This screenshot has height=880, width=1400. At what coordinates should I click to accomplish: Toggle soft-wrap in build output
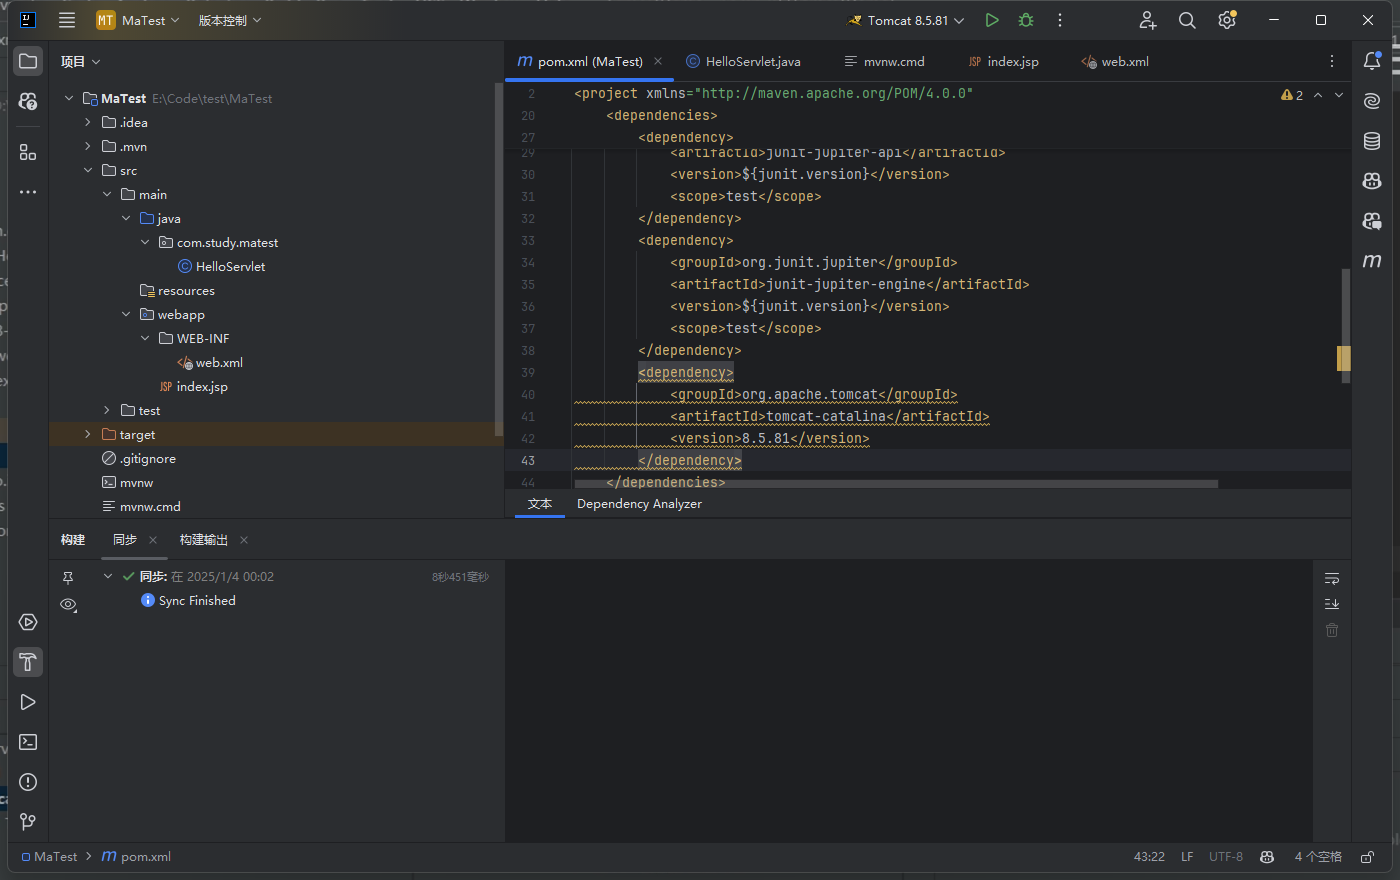click(1332, 579)
